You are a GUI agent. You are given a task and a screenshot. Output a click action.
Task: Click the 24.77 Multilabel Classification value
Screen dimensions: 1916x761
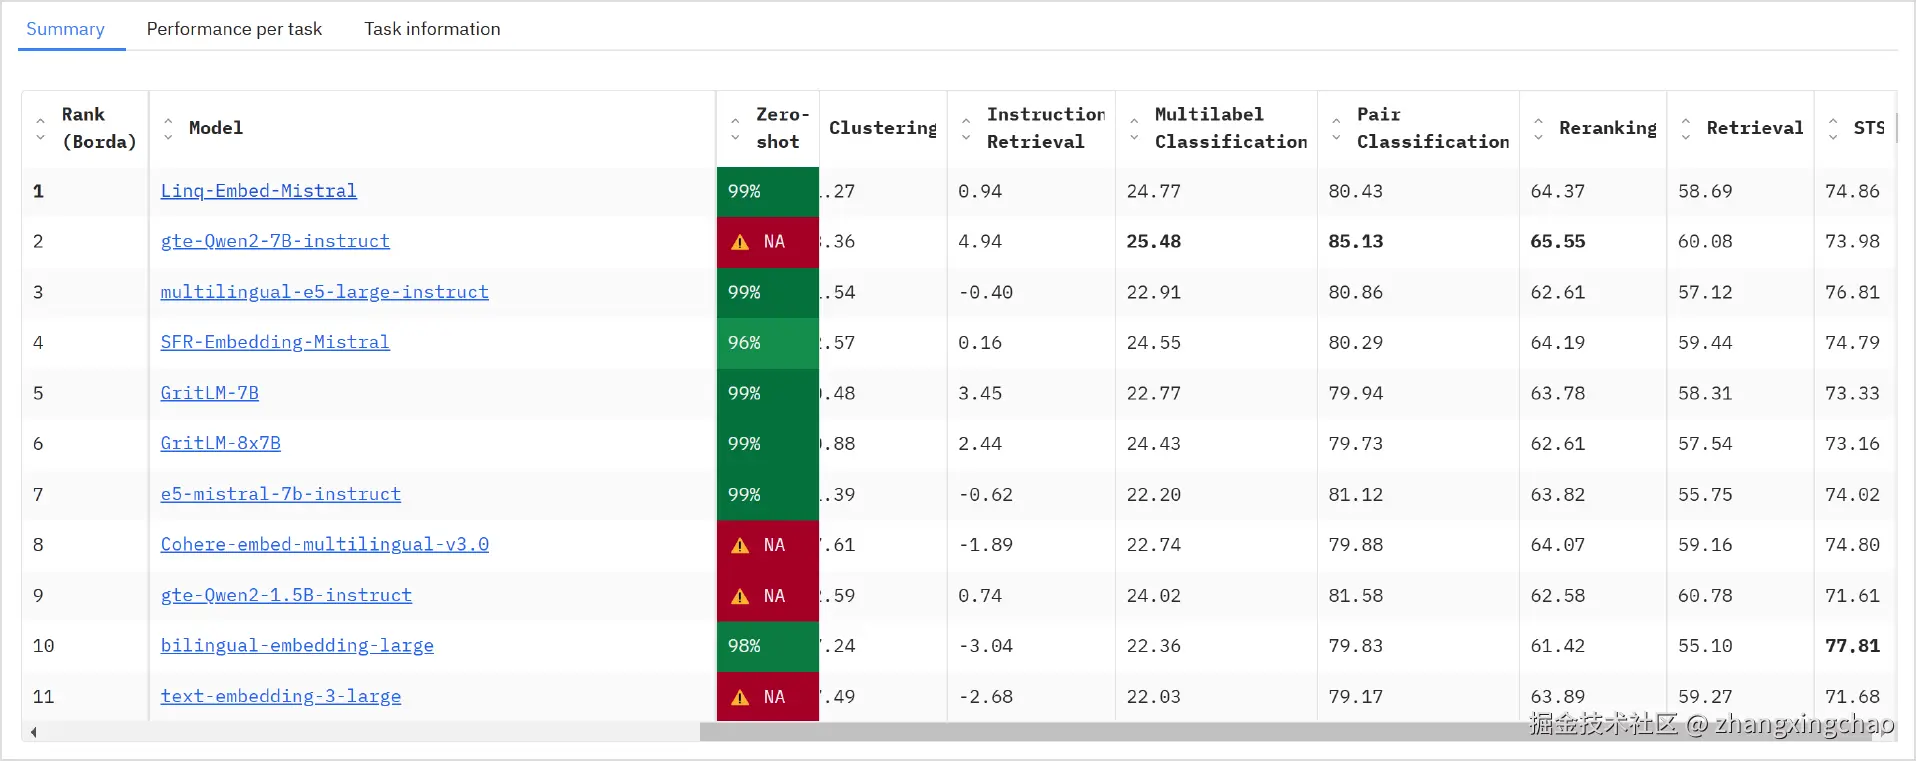pyautogui.click(x=1154, y=191)
